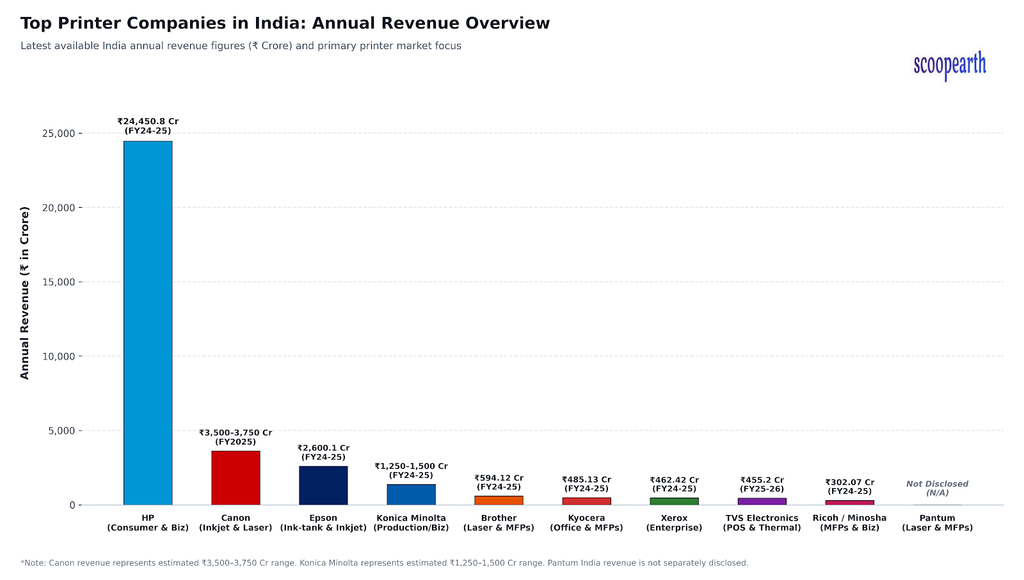Image resolution: width=1024 pixels, height=580 pixels.
Task: Click the green Xerox revenue bar
Action: pyautogui.click(x=674, y=501)
